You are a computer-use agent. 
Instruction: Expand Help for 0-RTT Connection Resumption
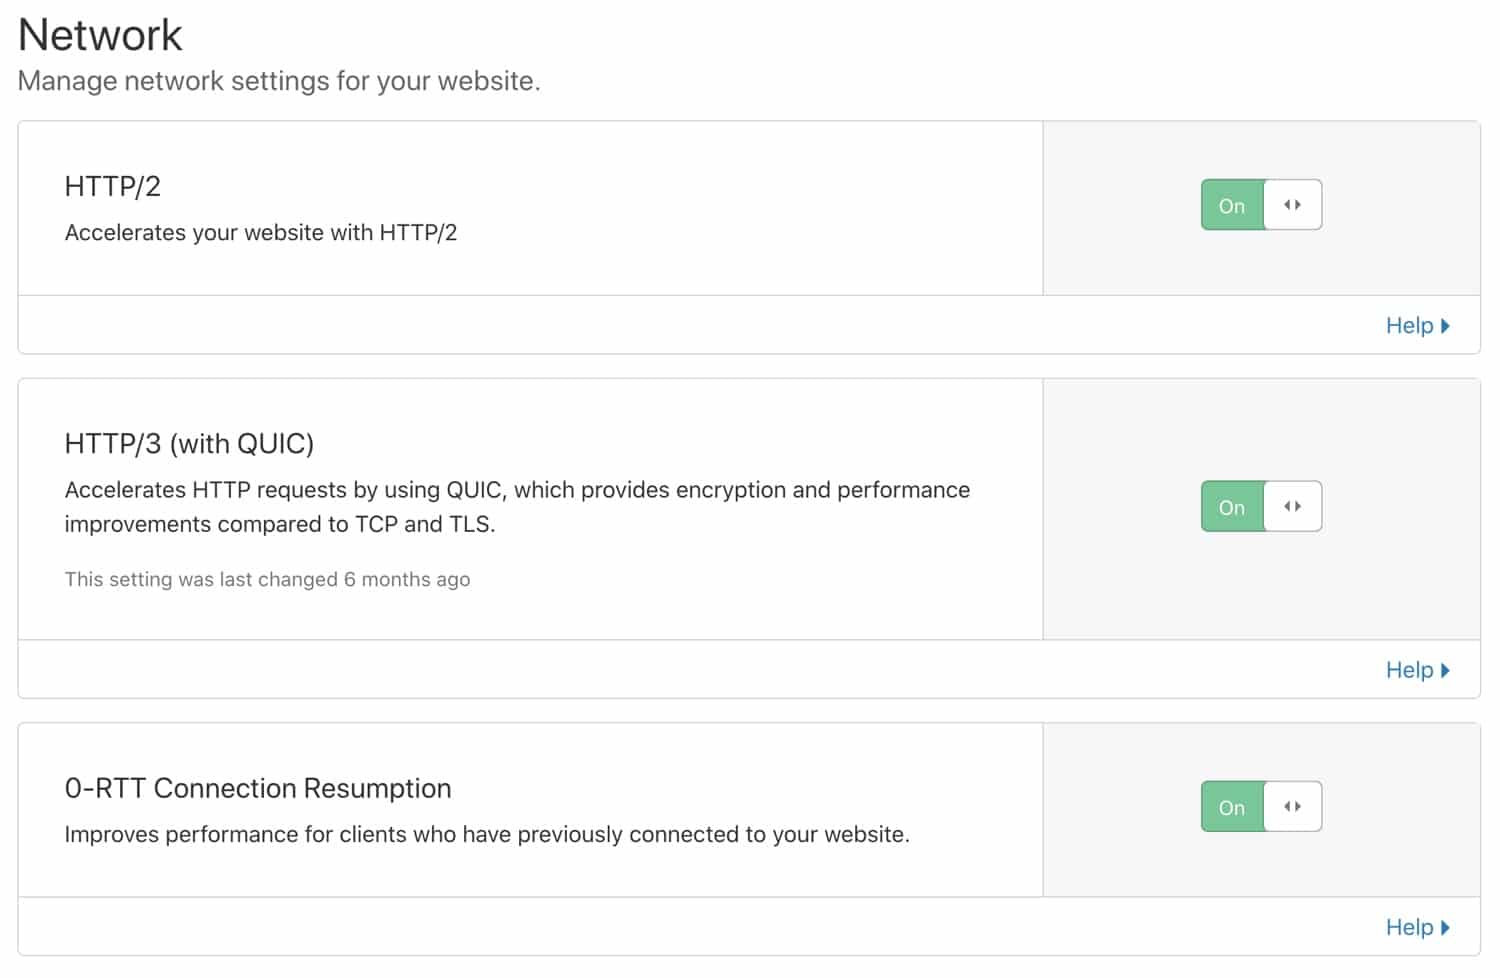(x=1412, y=926)
